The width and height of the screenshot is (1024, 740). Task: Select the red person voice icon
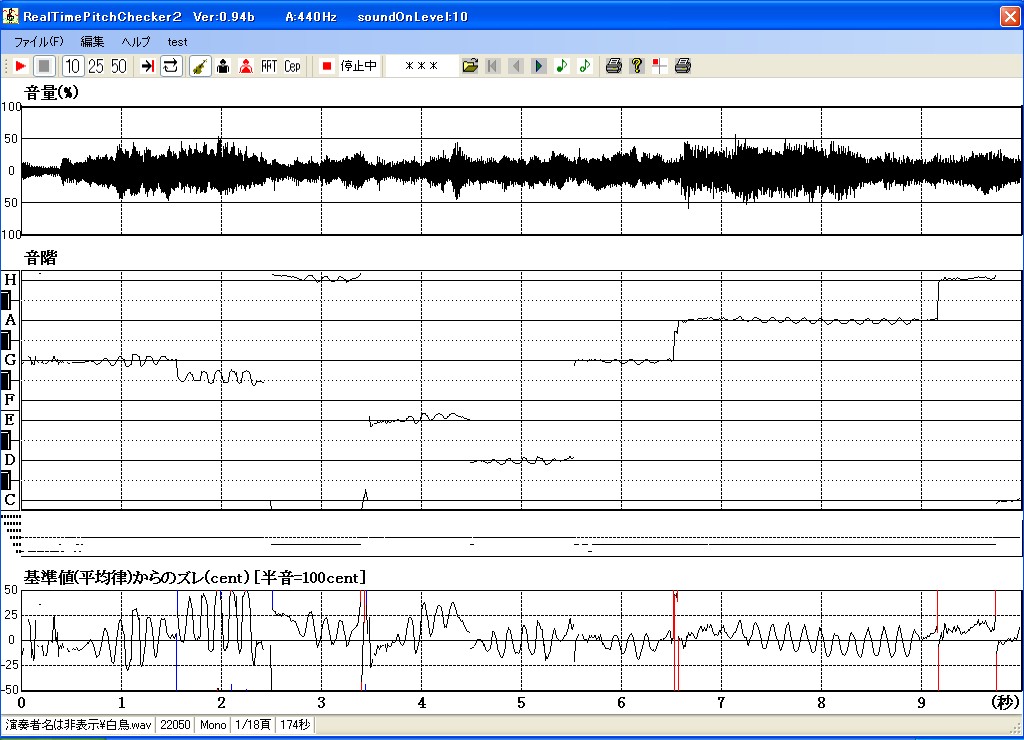[x=246, y=66]
